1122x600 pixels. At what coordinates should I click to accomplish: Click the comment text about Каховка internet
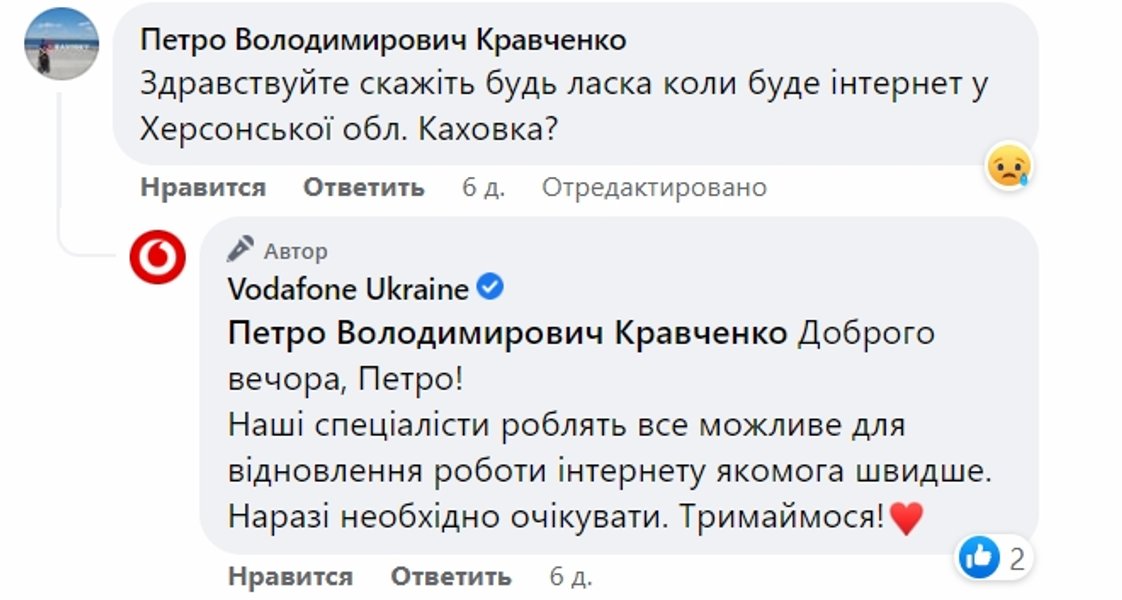(564, 107)
